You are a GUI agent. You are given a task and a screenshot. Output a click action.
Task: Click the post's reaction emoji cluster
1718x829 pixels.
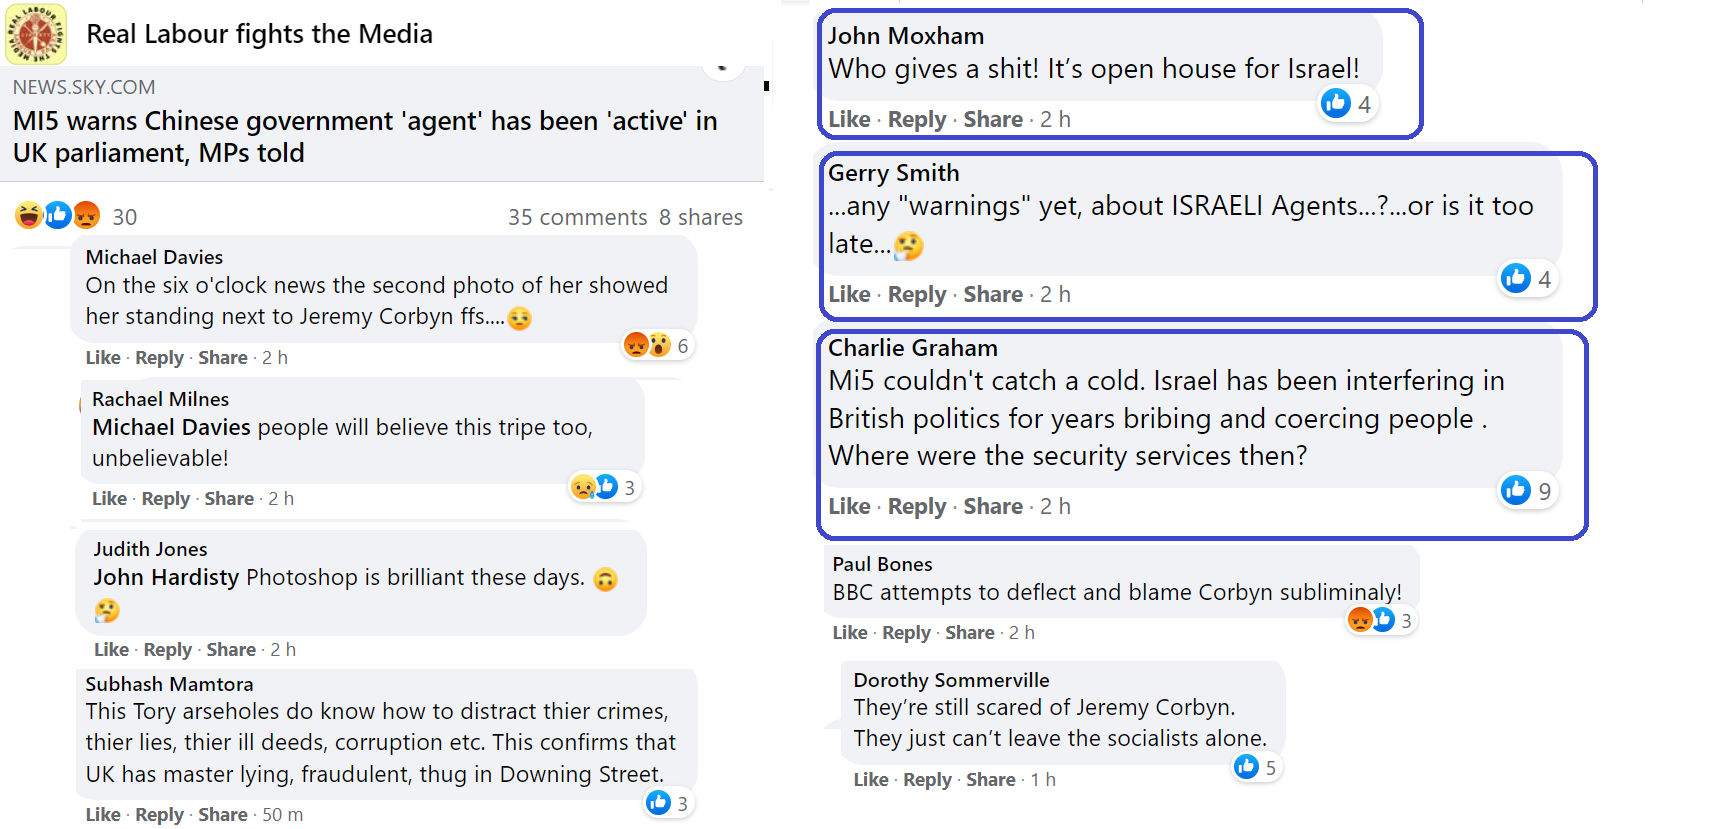[x=58, y=215]
